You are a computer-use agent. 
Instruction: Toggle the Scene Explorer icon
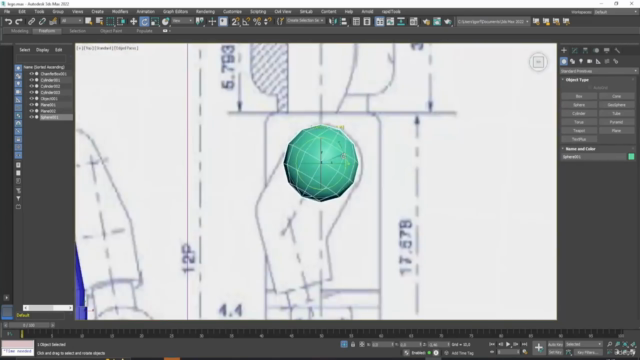pyautogui.click(x=356, y=22)
